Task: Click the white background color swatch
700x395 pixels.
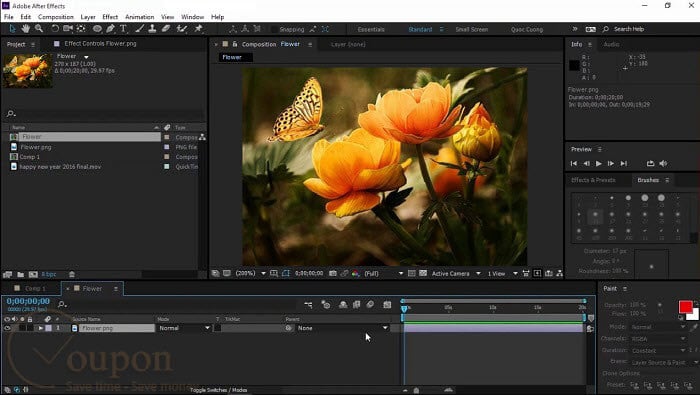Action: click(x=694, y=316)
